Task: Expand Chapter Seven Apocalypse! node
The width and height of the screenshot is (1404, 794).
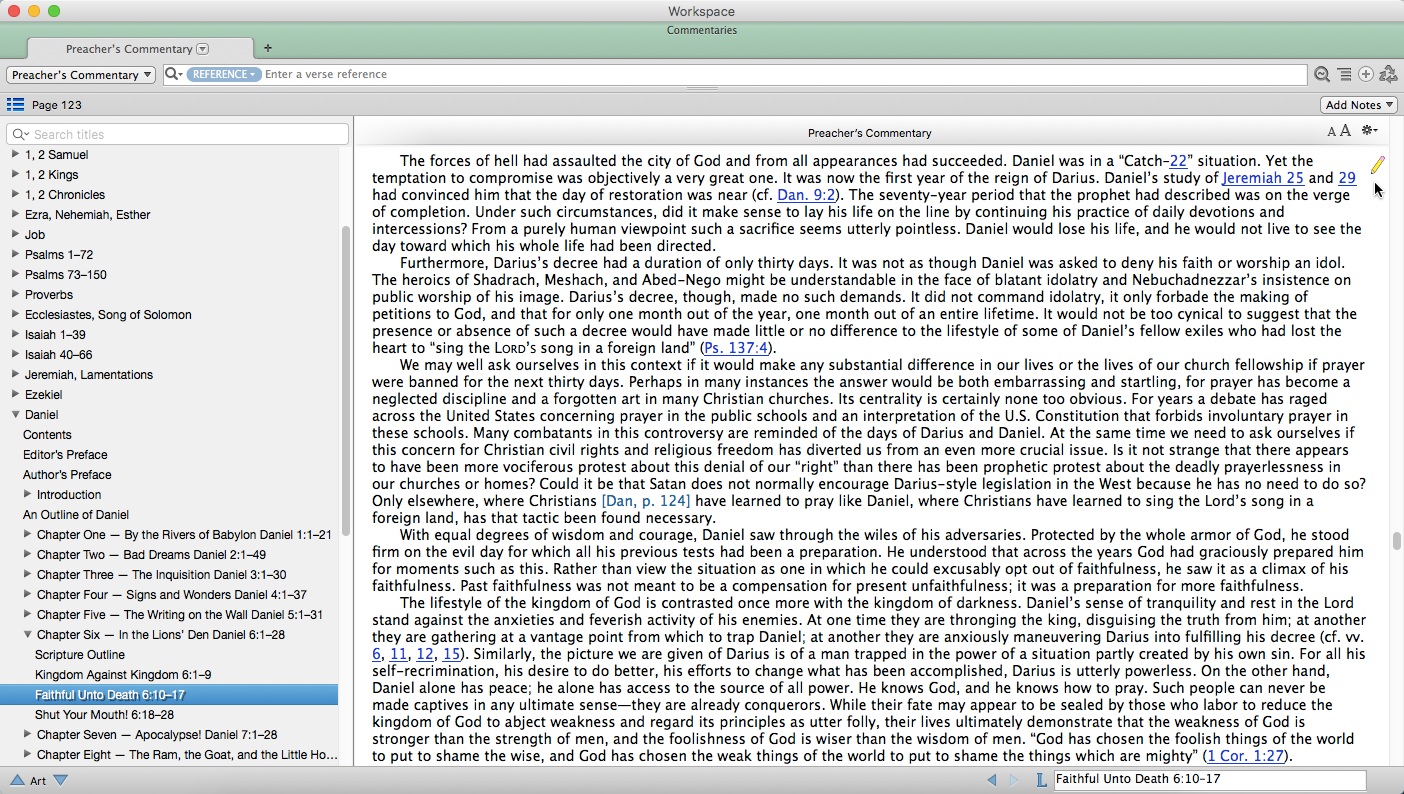Action: coord(28,734)
